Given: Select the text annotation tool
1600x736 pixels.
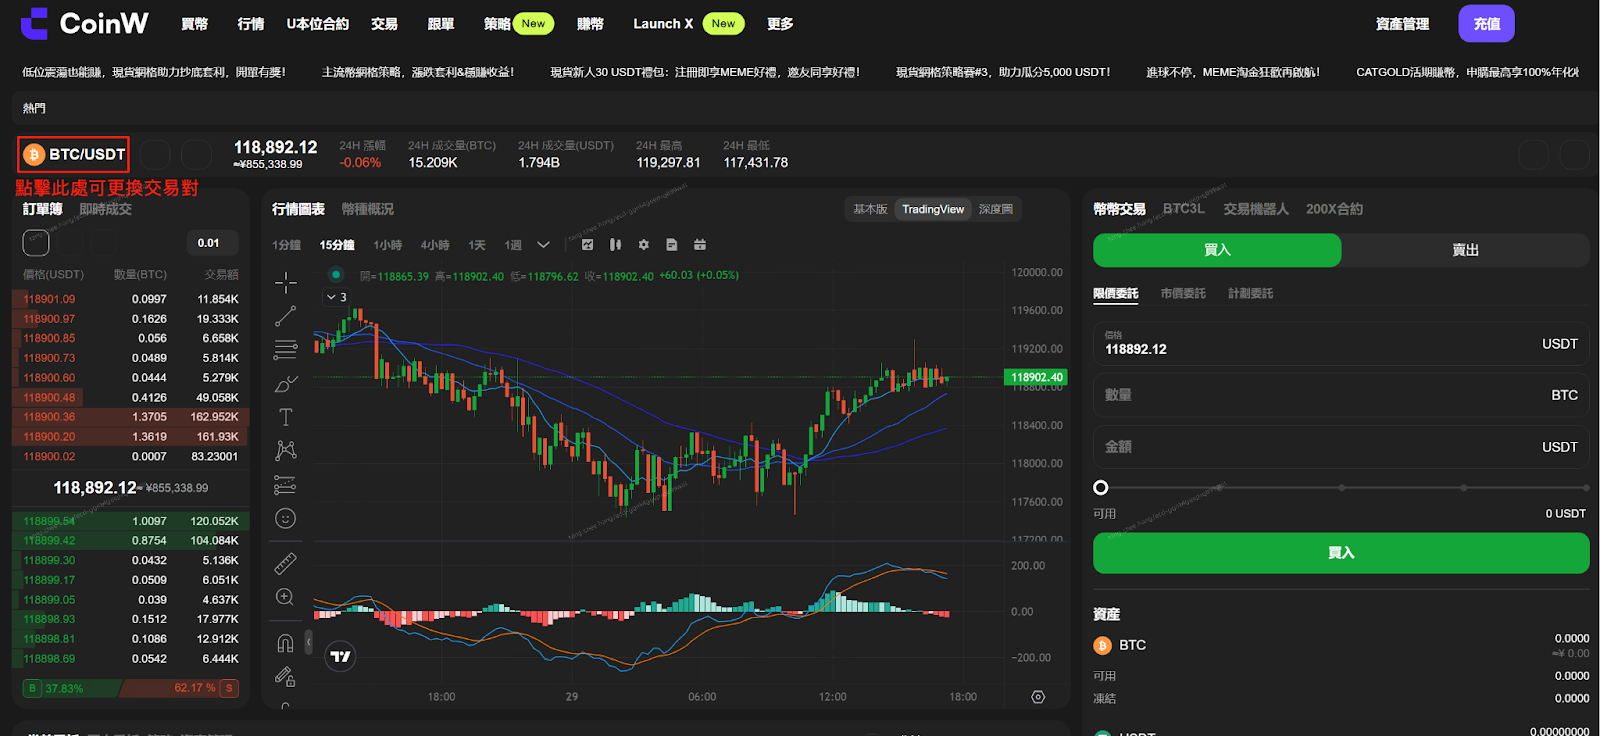Looking at the screenshot, I should pos(286,417).
